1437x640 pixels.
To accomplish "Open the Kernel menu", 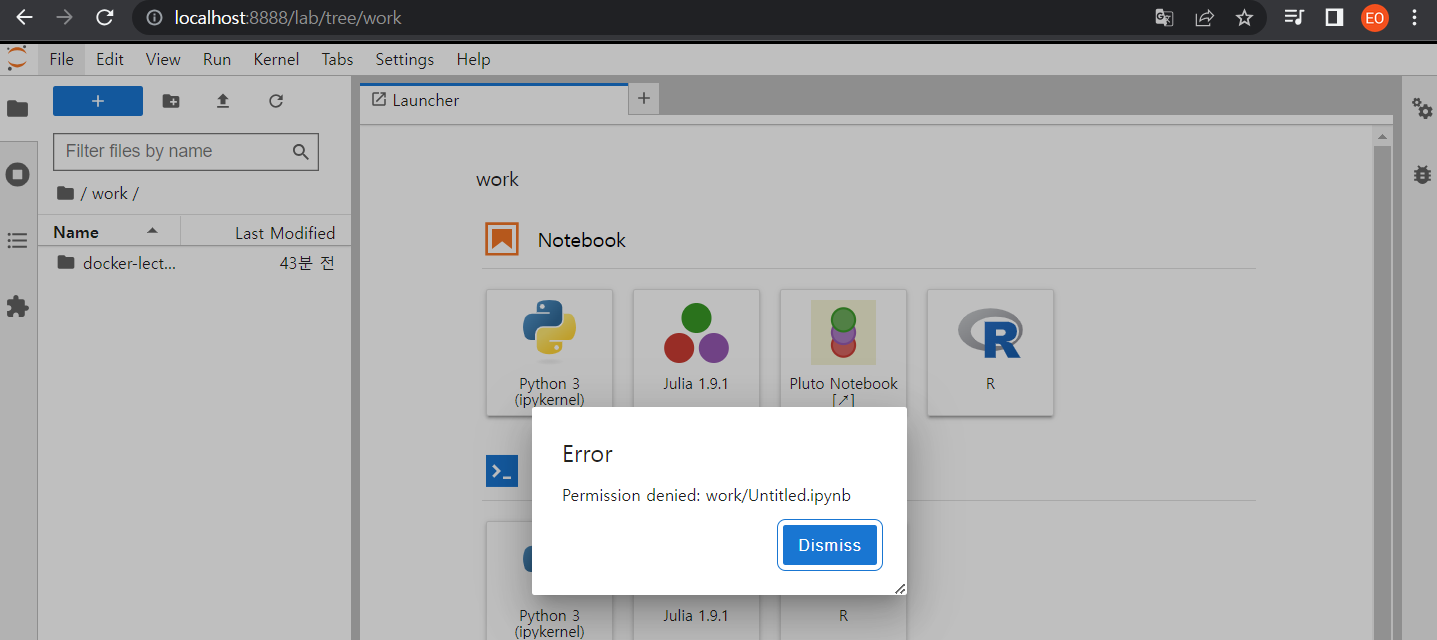I will [276, 59].
